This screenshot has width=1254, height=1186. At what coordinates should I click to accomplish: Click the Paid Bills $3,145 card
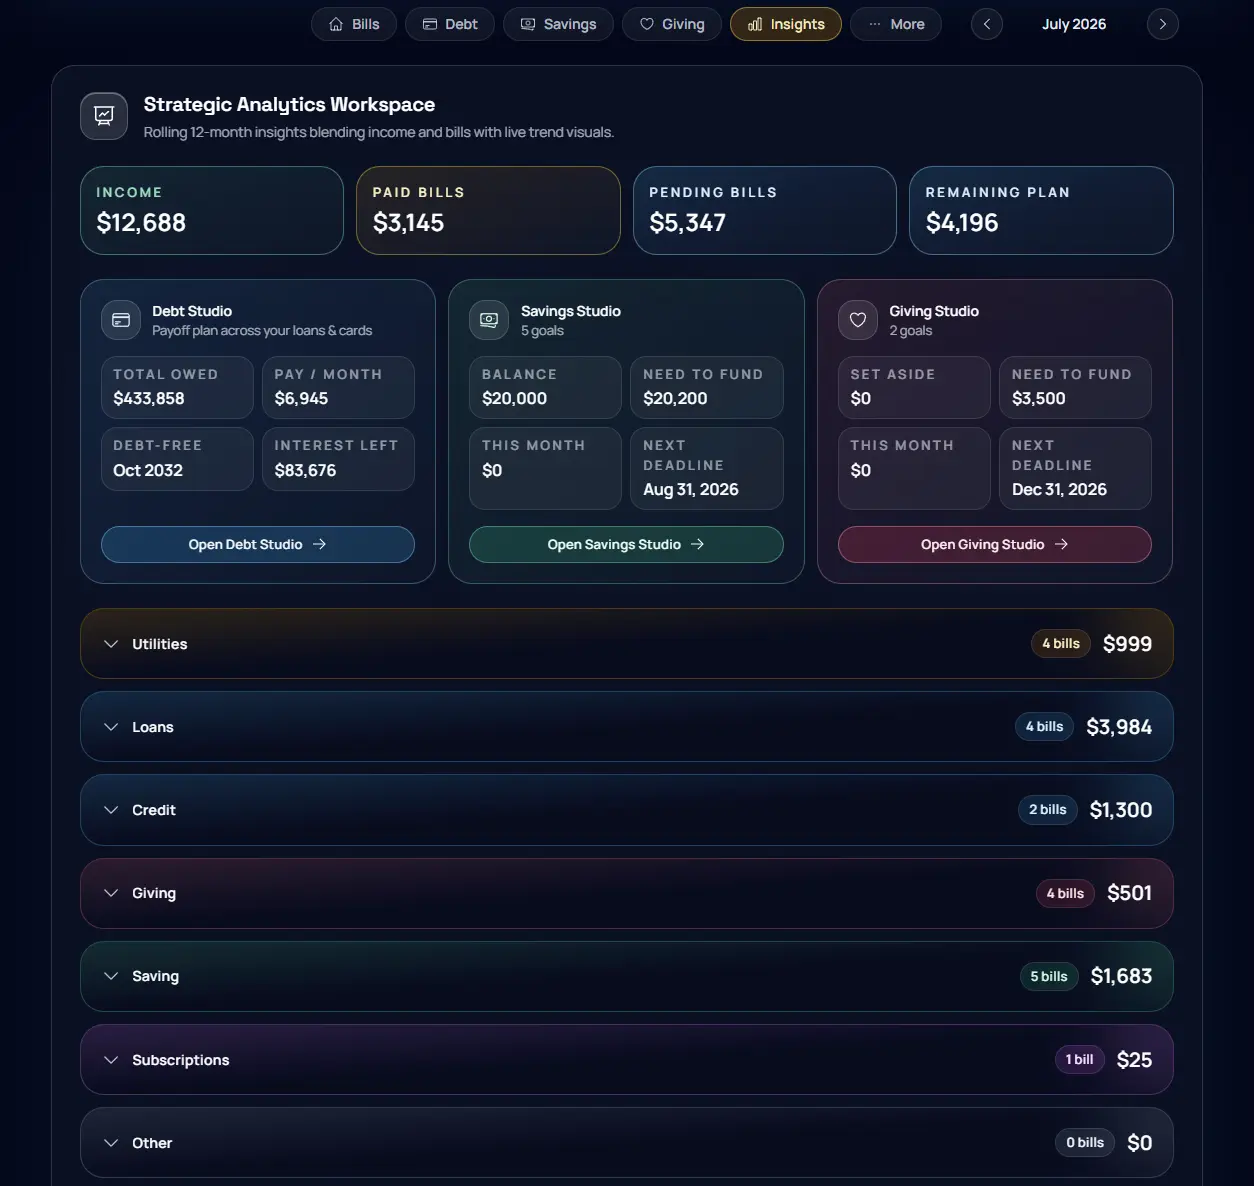tap(488, 210)
